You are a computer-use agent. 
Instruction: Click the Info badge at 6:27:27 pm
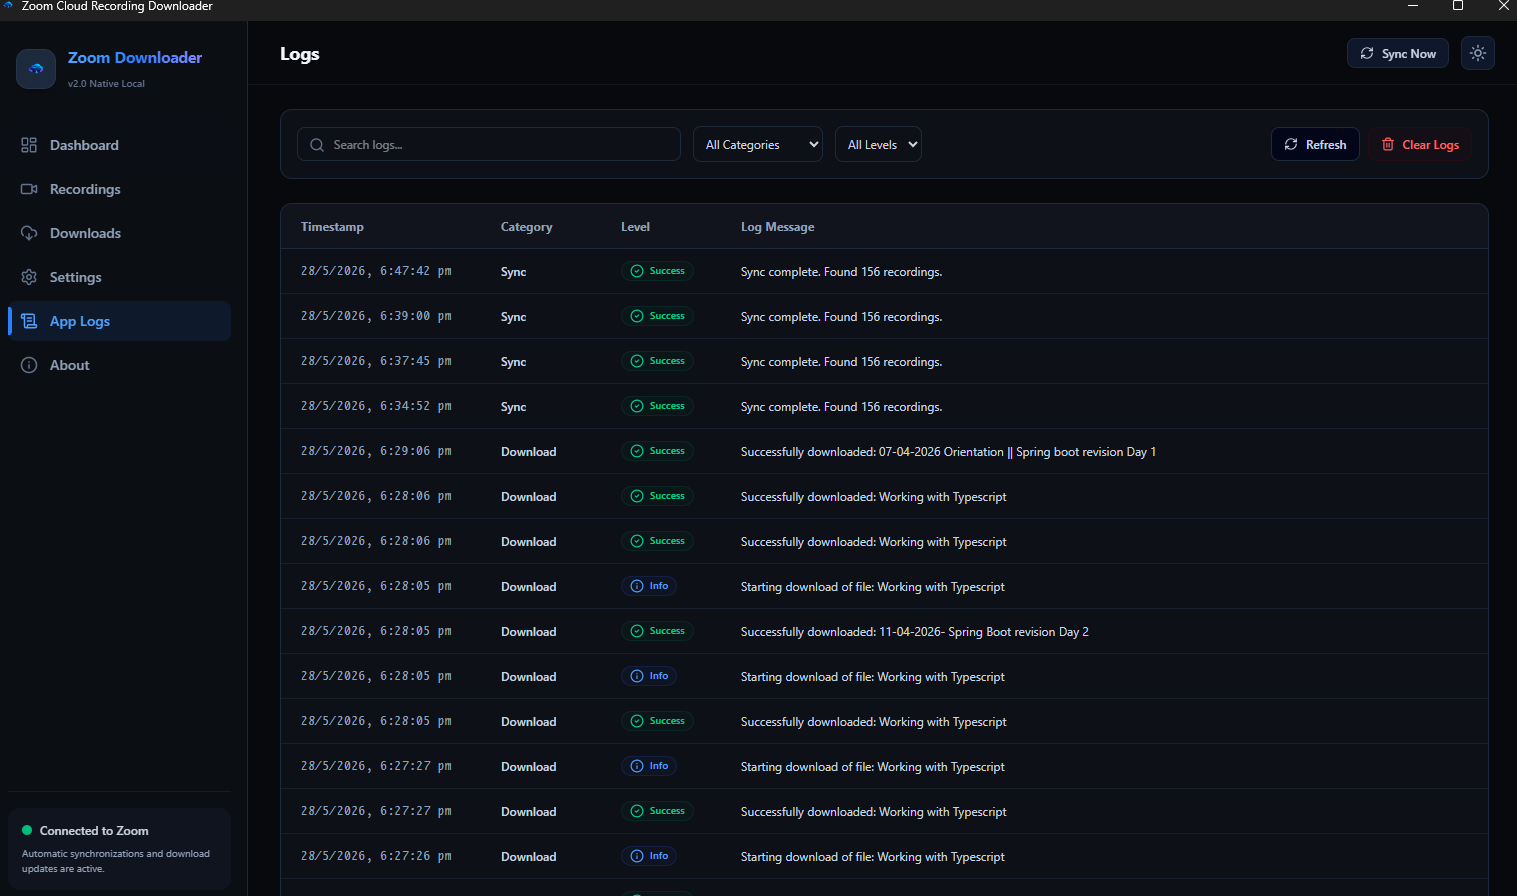coord(649,766)
